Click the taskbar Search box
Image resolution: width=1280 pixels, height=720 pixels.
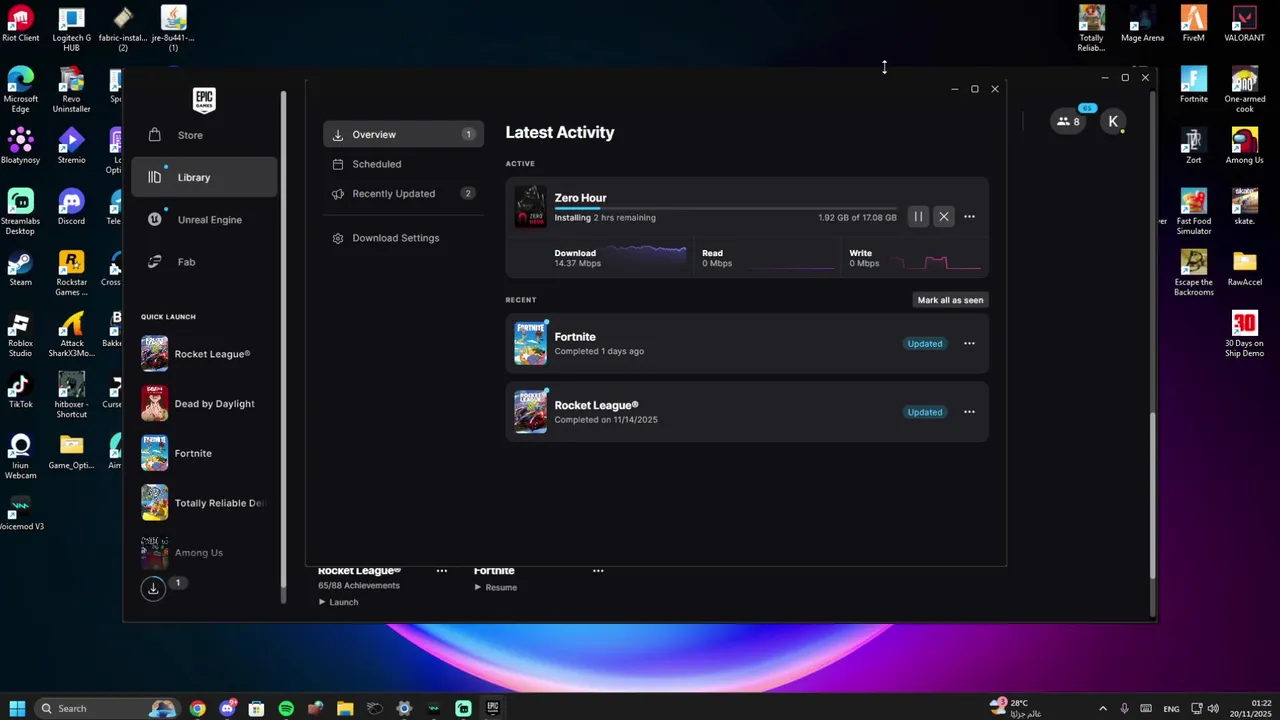tap(107, 708)
